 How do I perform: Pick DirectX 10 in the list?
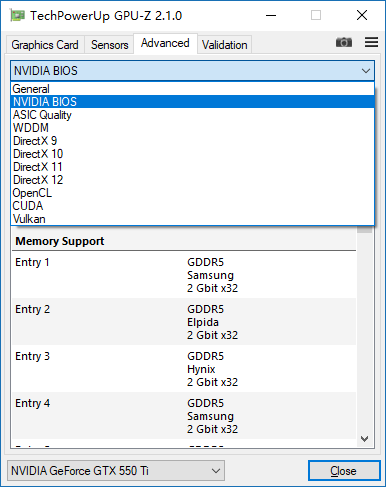193,154
